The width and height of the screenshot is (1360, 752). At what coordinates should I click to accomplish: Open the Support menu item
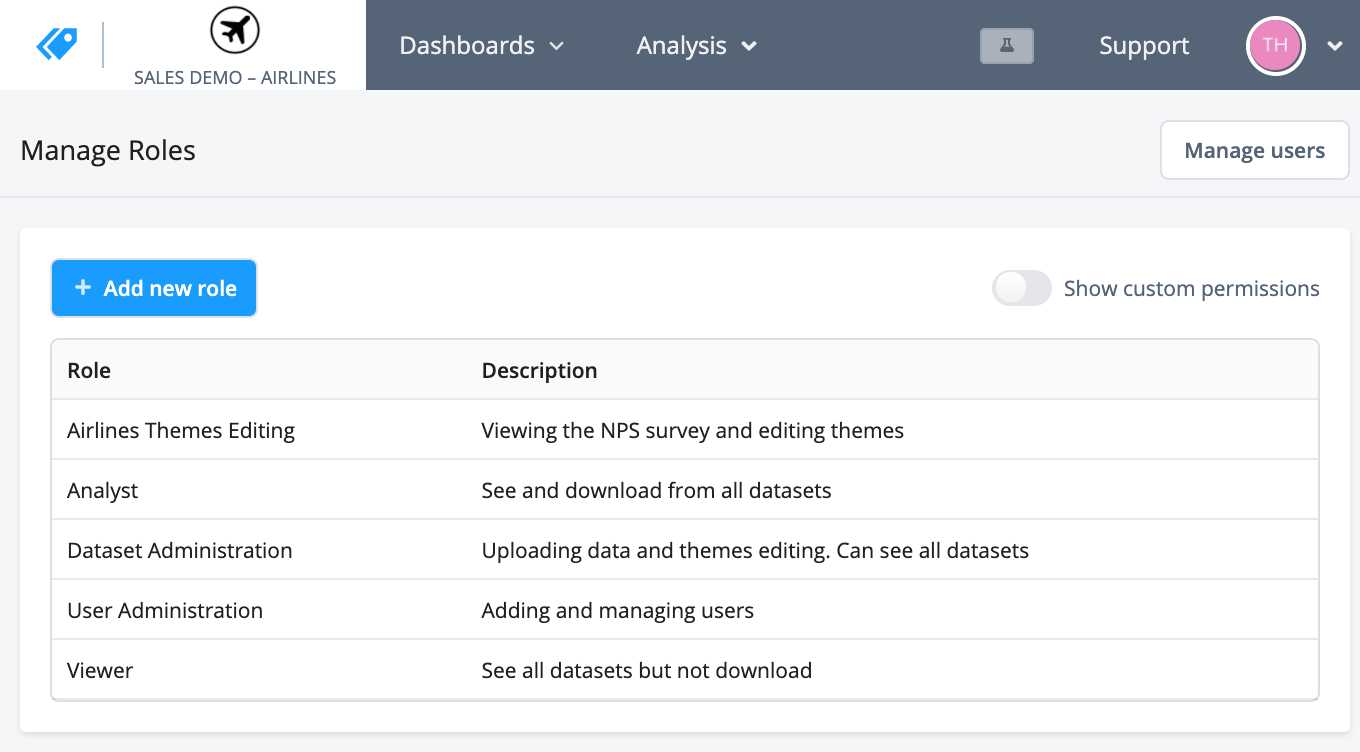pyautogui.click(x=1144, y=46)
